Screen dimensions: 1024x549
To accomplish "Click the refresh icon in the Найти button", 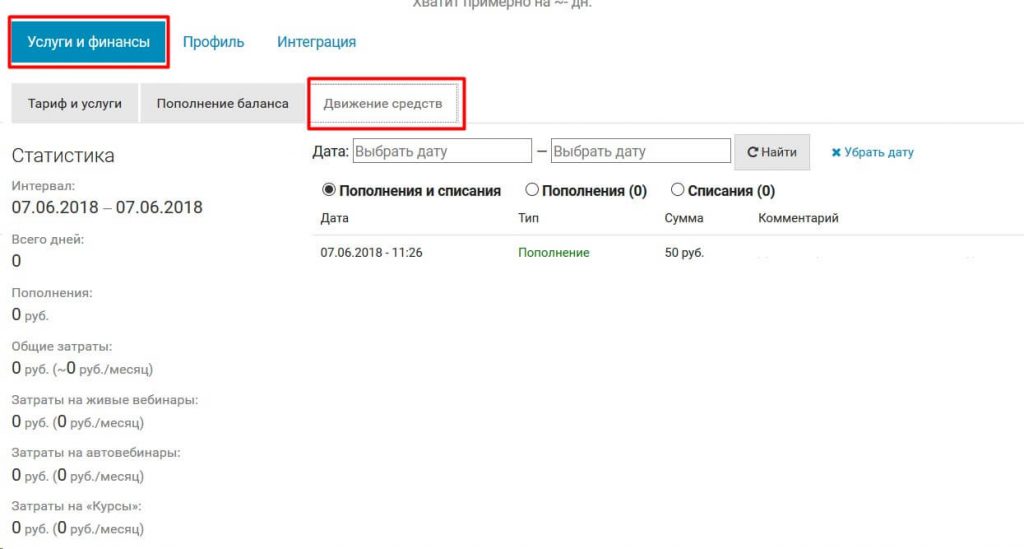I will point(753,153).
